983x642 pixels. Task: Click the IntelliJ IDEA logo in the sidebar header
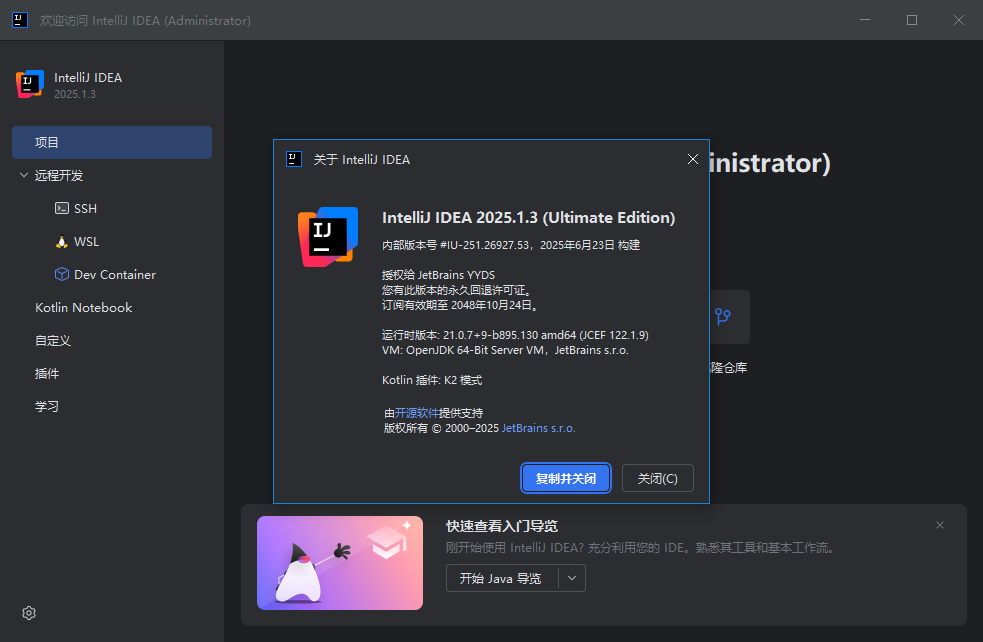coord(29,84)
